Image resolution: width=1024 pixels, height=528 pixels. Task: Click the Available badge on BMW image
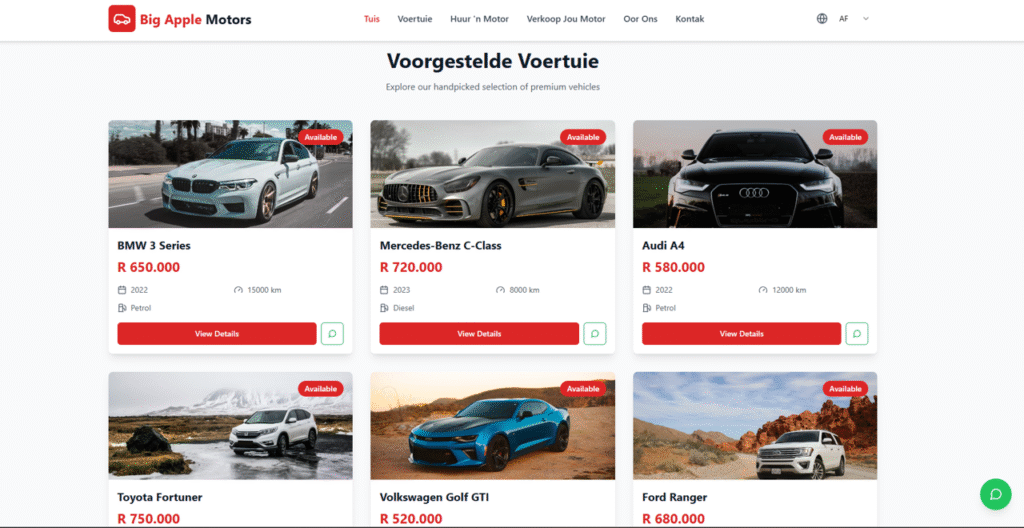[x=321, y=137]
